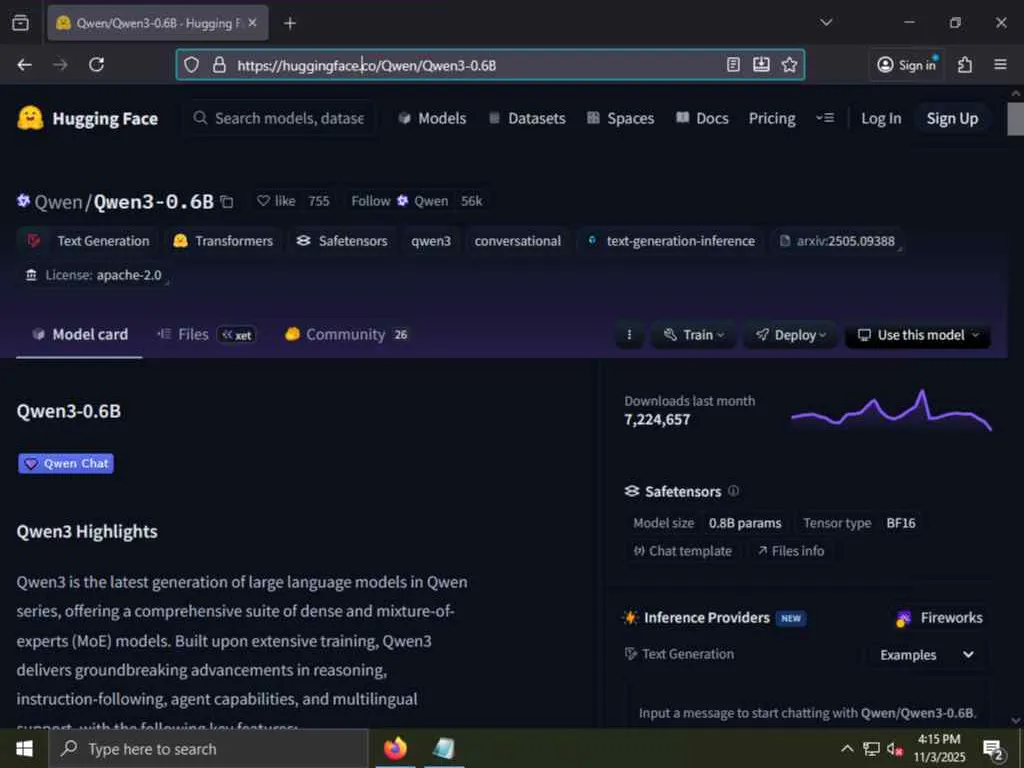1024x768 pixels.
Task: Click the Firefox taskbar icon
Action: (x=395, y=748)
